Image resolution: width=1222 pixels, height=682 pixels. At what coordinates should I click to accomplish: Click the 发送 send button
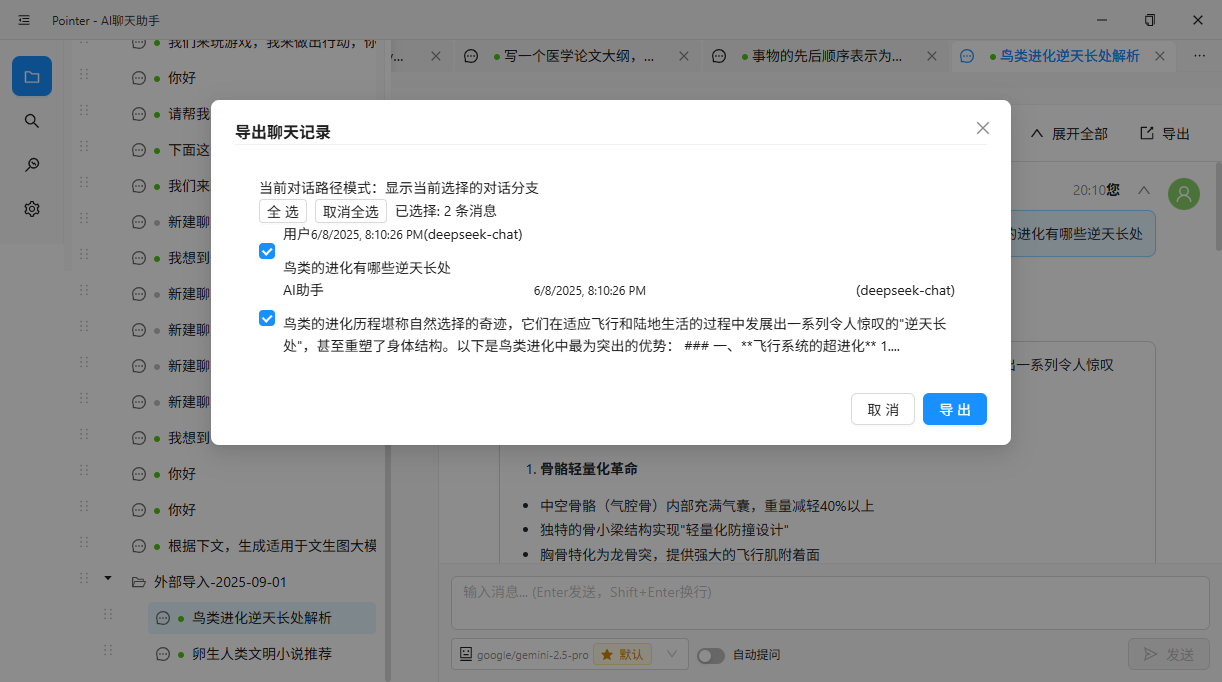1169,655
